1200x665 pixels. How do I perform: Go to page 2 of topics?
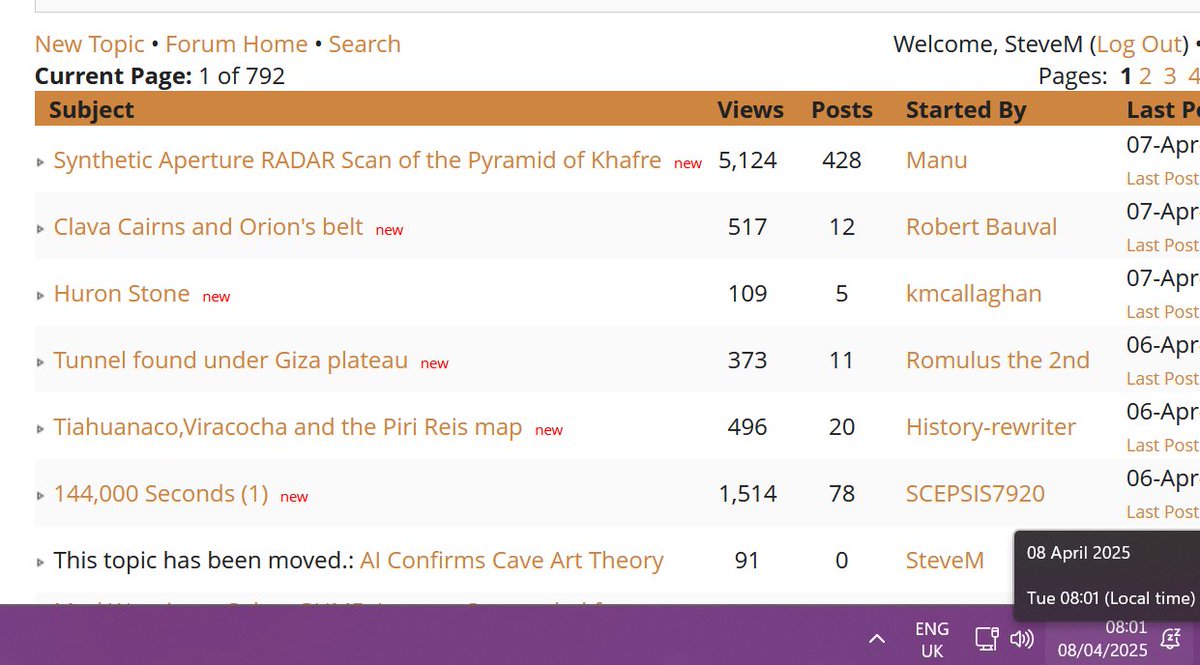(x=1145, y=76)
